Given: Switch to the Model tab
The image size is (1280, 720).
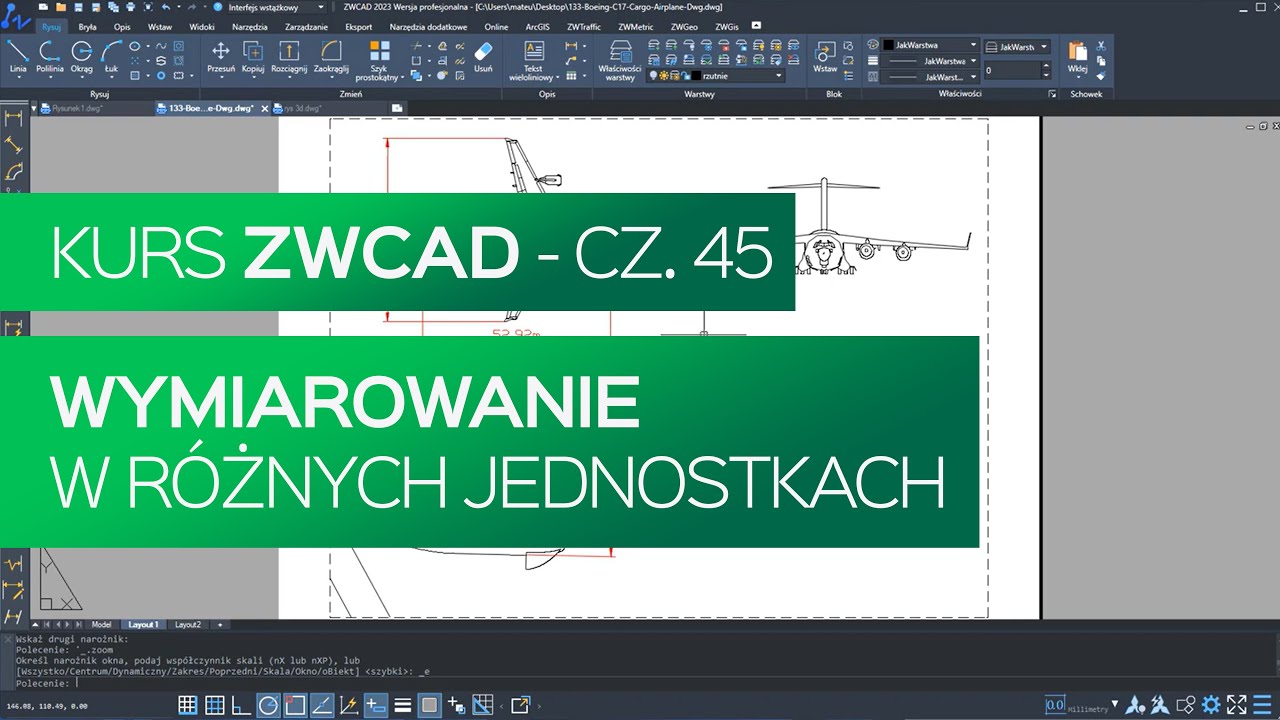Looking at the screenshot, I should click(x=102, y=625).
